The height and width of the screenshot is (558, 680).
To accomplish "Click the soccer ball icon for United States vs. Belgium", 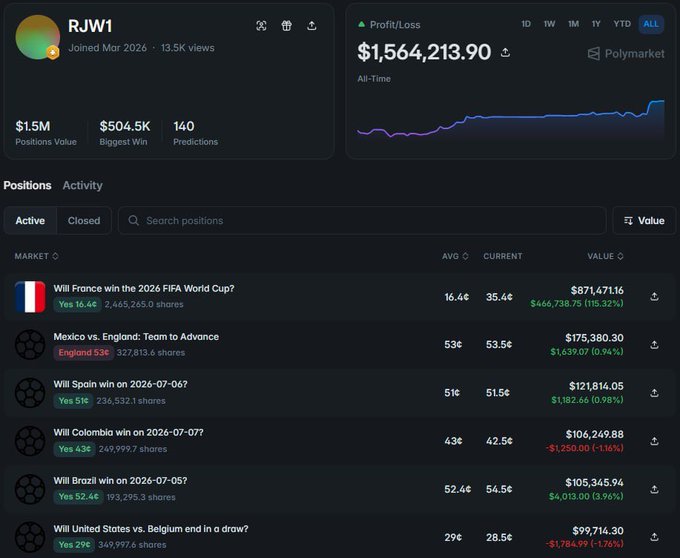I will tap(30, 537).
